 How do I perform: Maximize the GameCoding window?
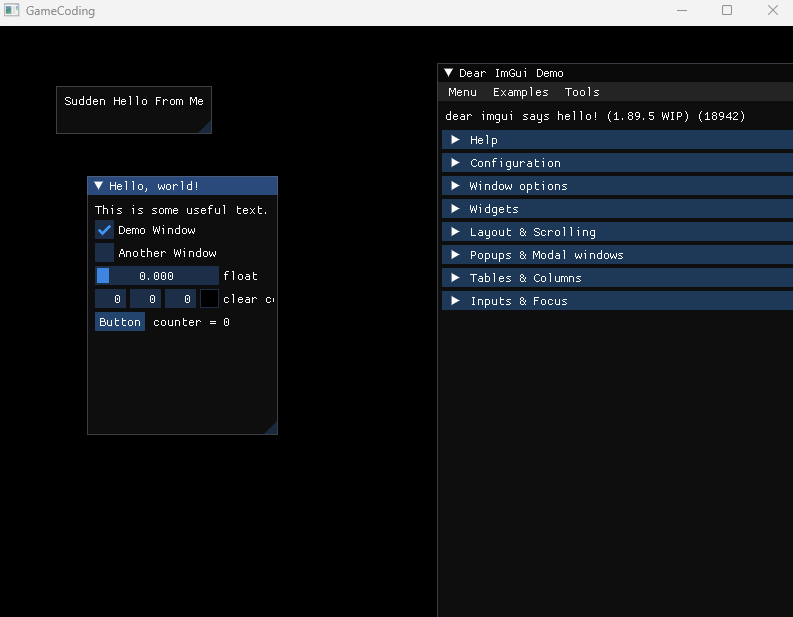coord(727,10)
